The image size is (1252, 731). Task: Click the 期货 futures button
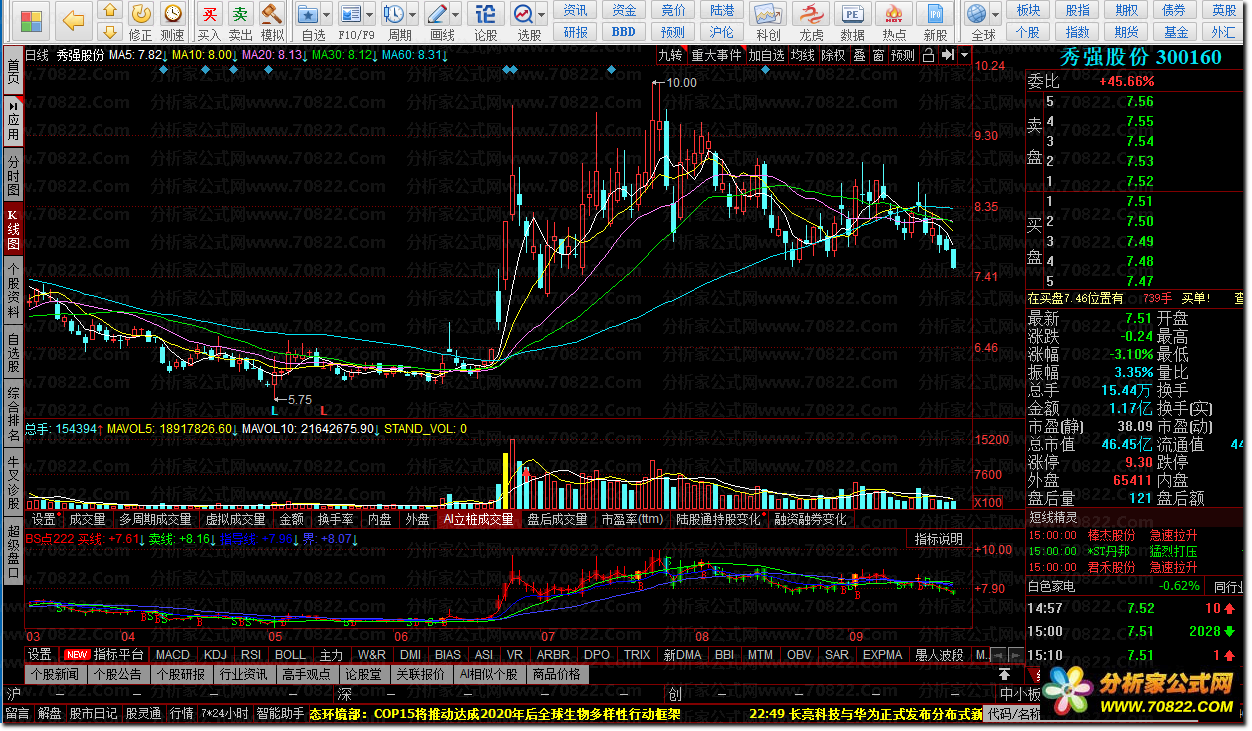point(1126,31)
